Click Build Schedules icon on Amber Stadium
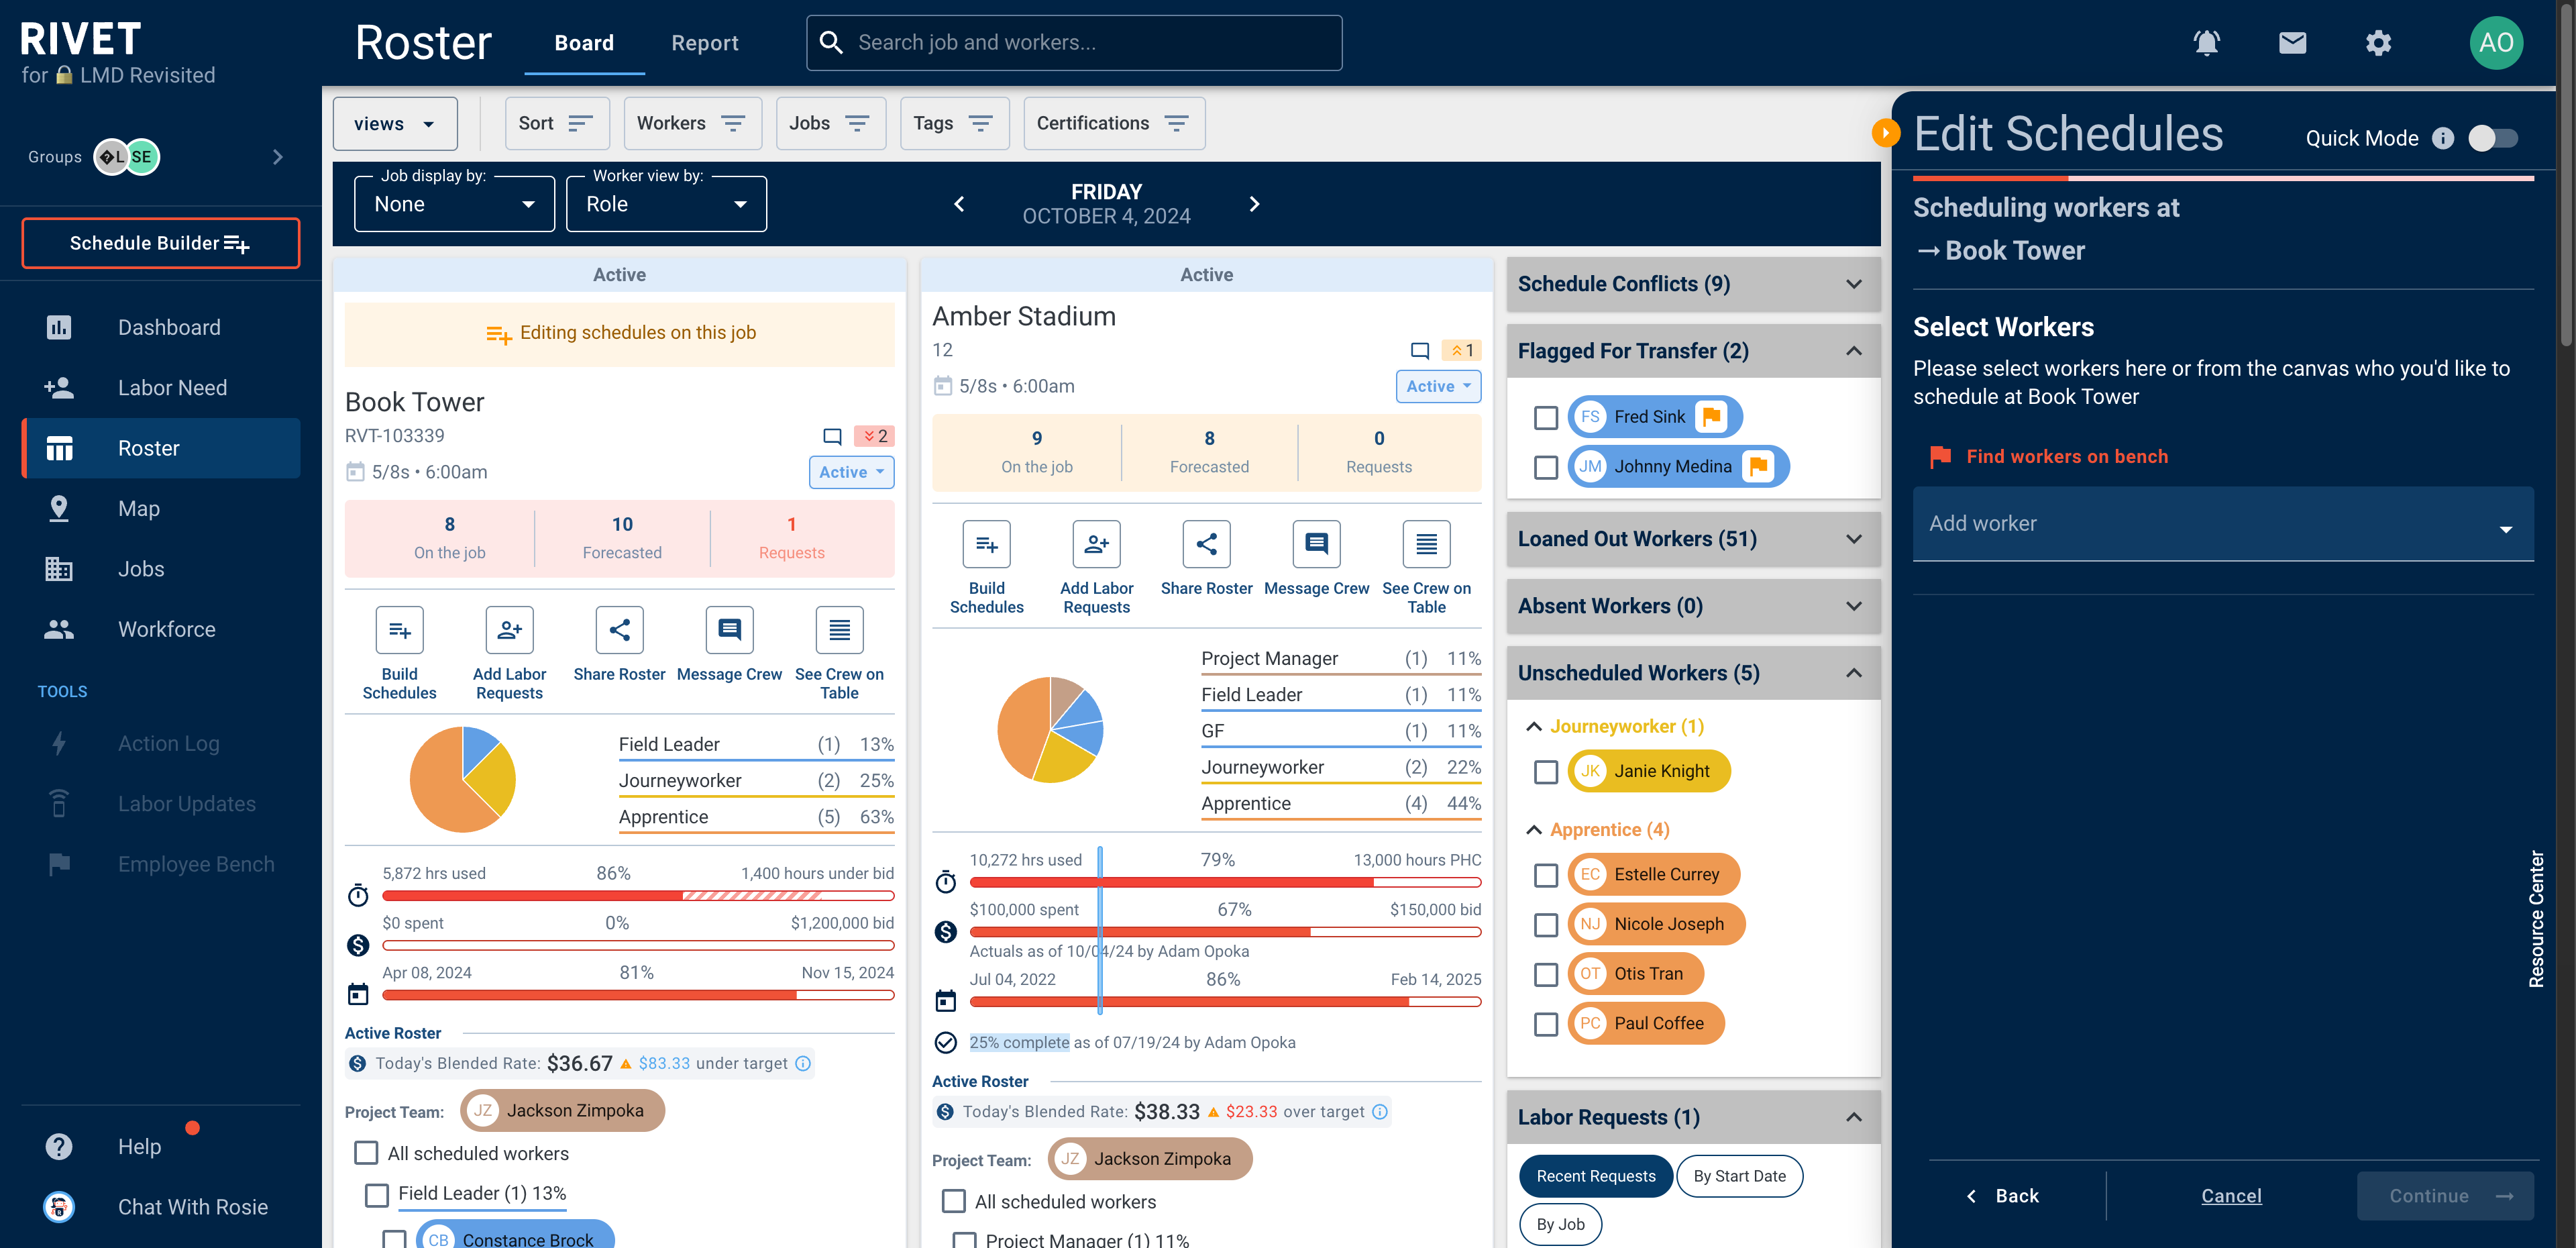Viewport: 2576px width, 1248px height. tap(986, 544)
